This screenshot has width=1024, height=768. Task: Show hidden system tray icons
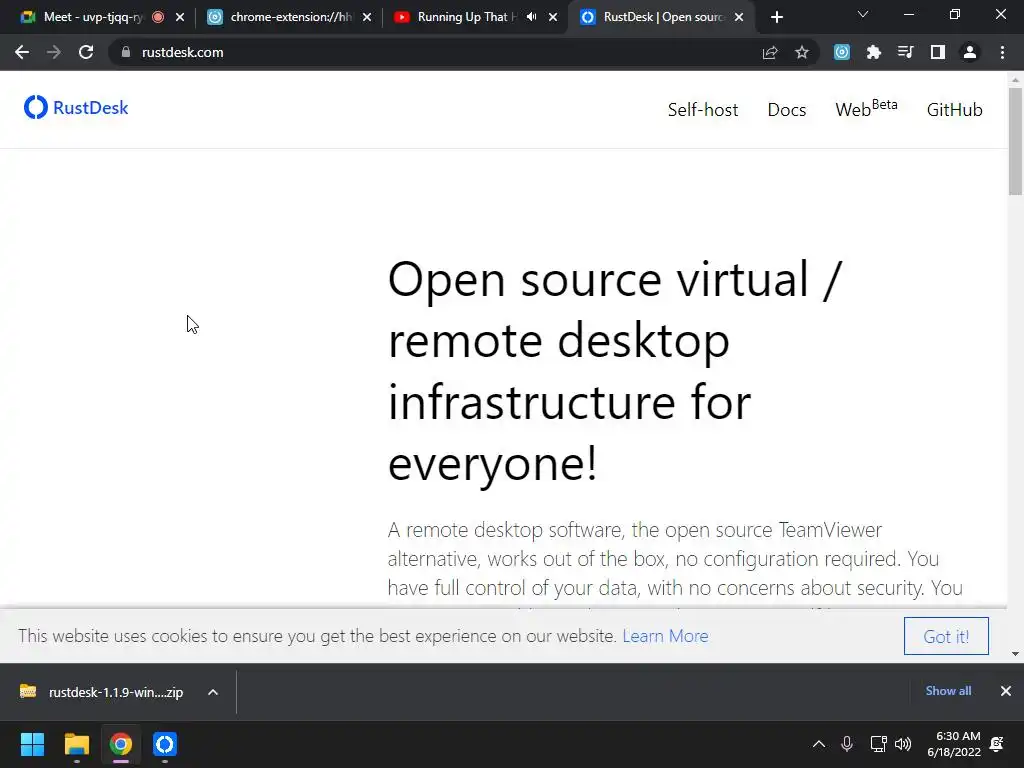819,744
